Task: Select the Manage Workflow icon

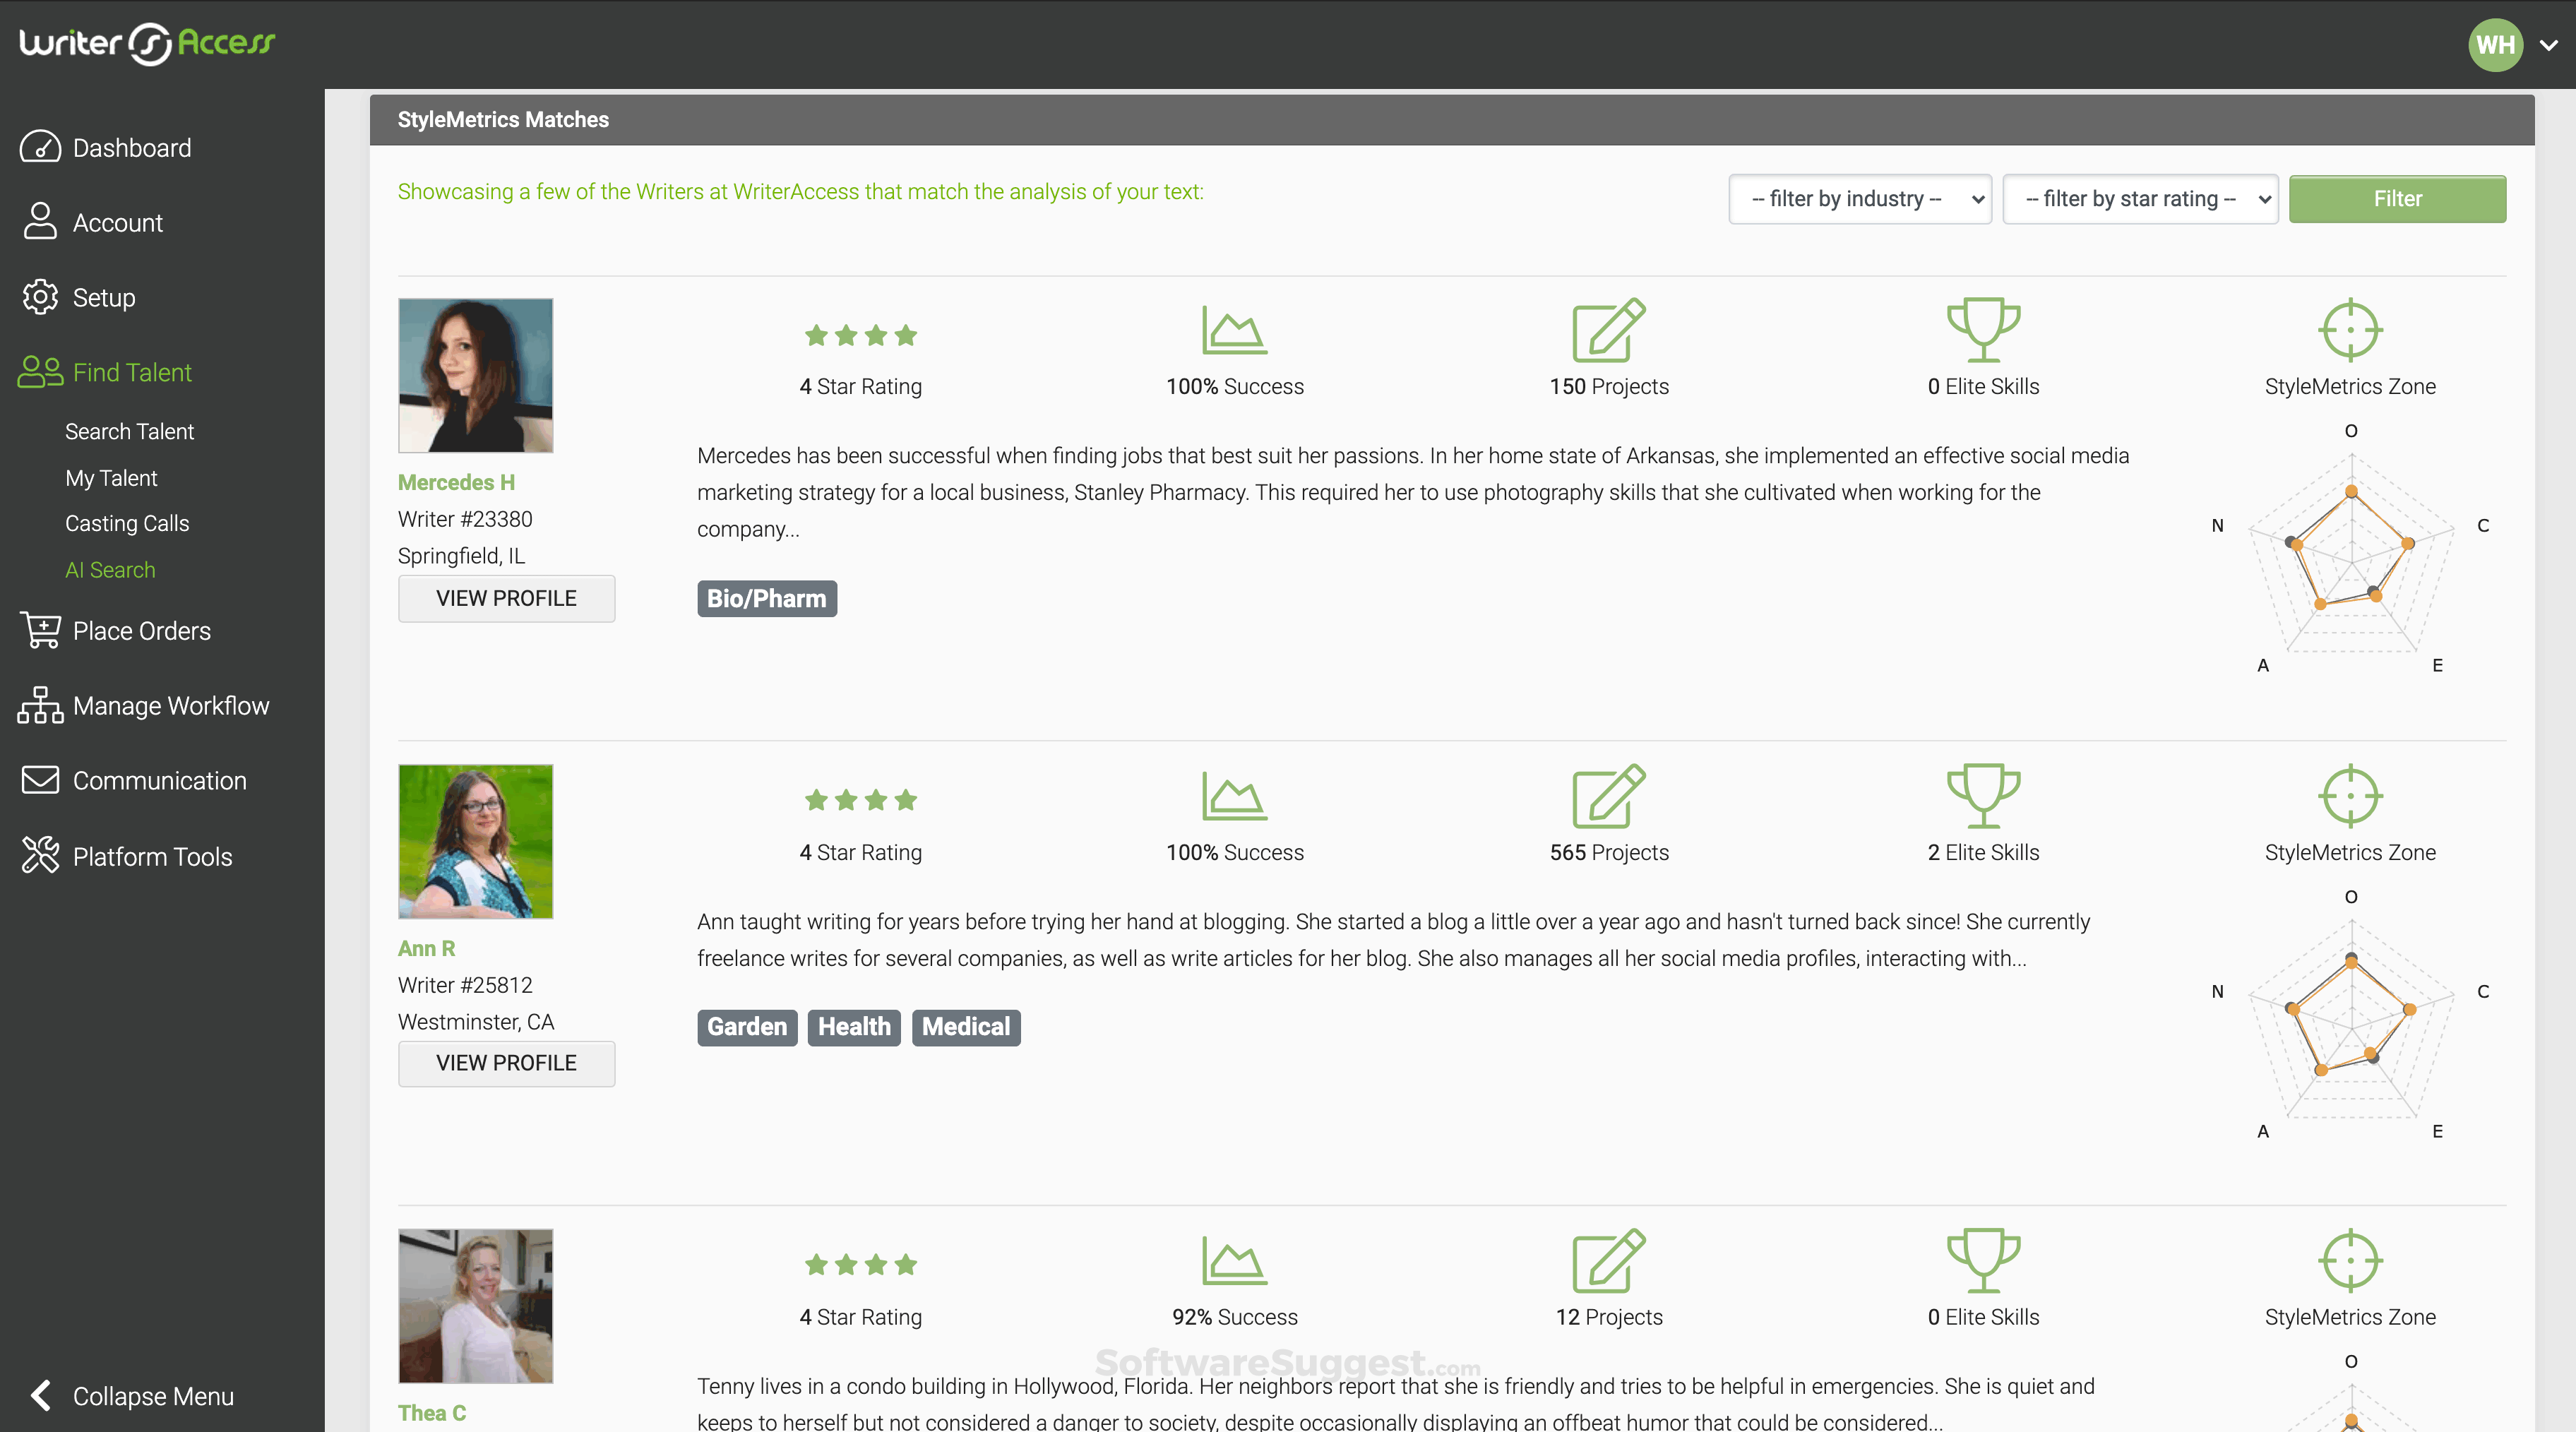Action: pyautogui.click(x=40, y=705)
